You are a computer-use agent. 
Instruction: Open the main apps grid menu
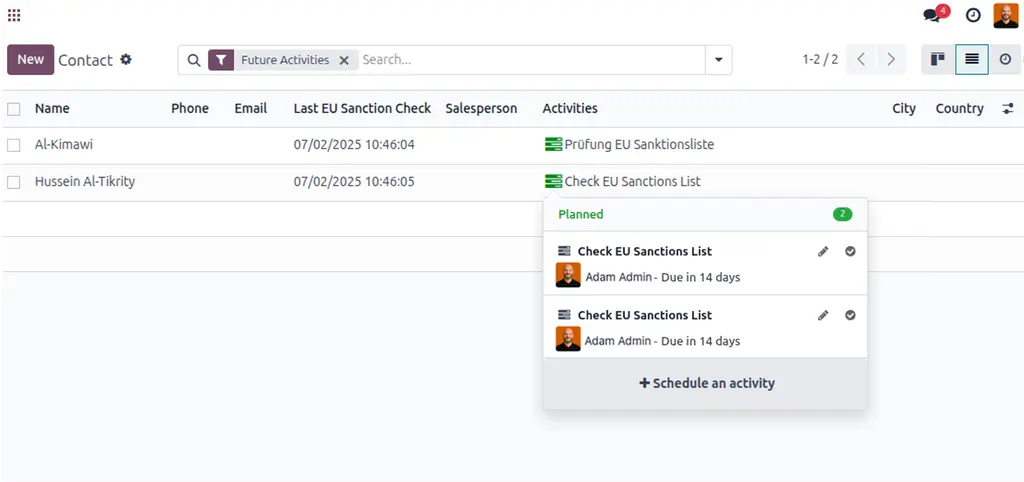click(x=14, y=15)
